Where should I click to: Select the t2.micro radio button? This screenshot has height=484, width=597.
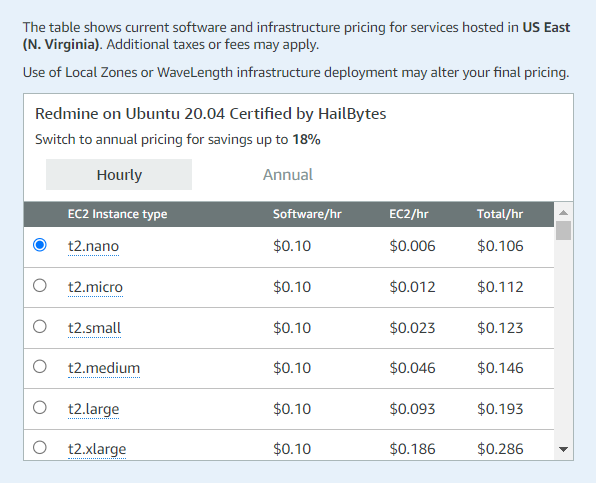coord(40,286)
